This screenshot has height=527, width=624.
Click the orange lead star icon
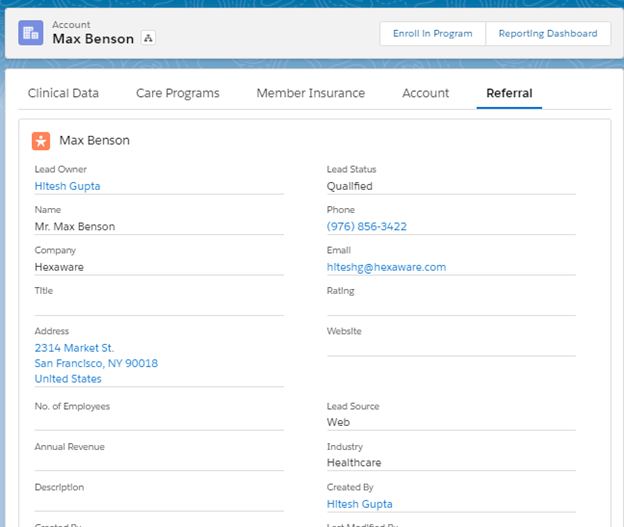[41, 141]
